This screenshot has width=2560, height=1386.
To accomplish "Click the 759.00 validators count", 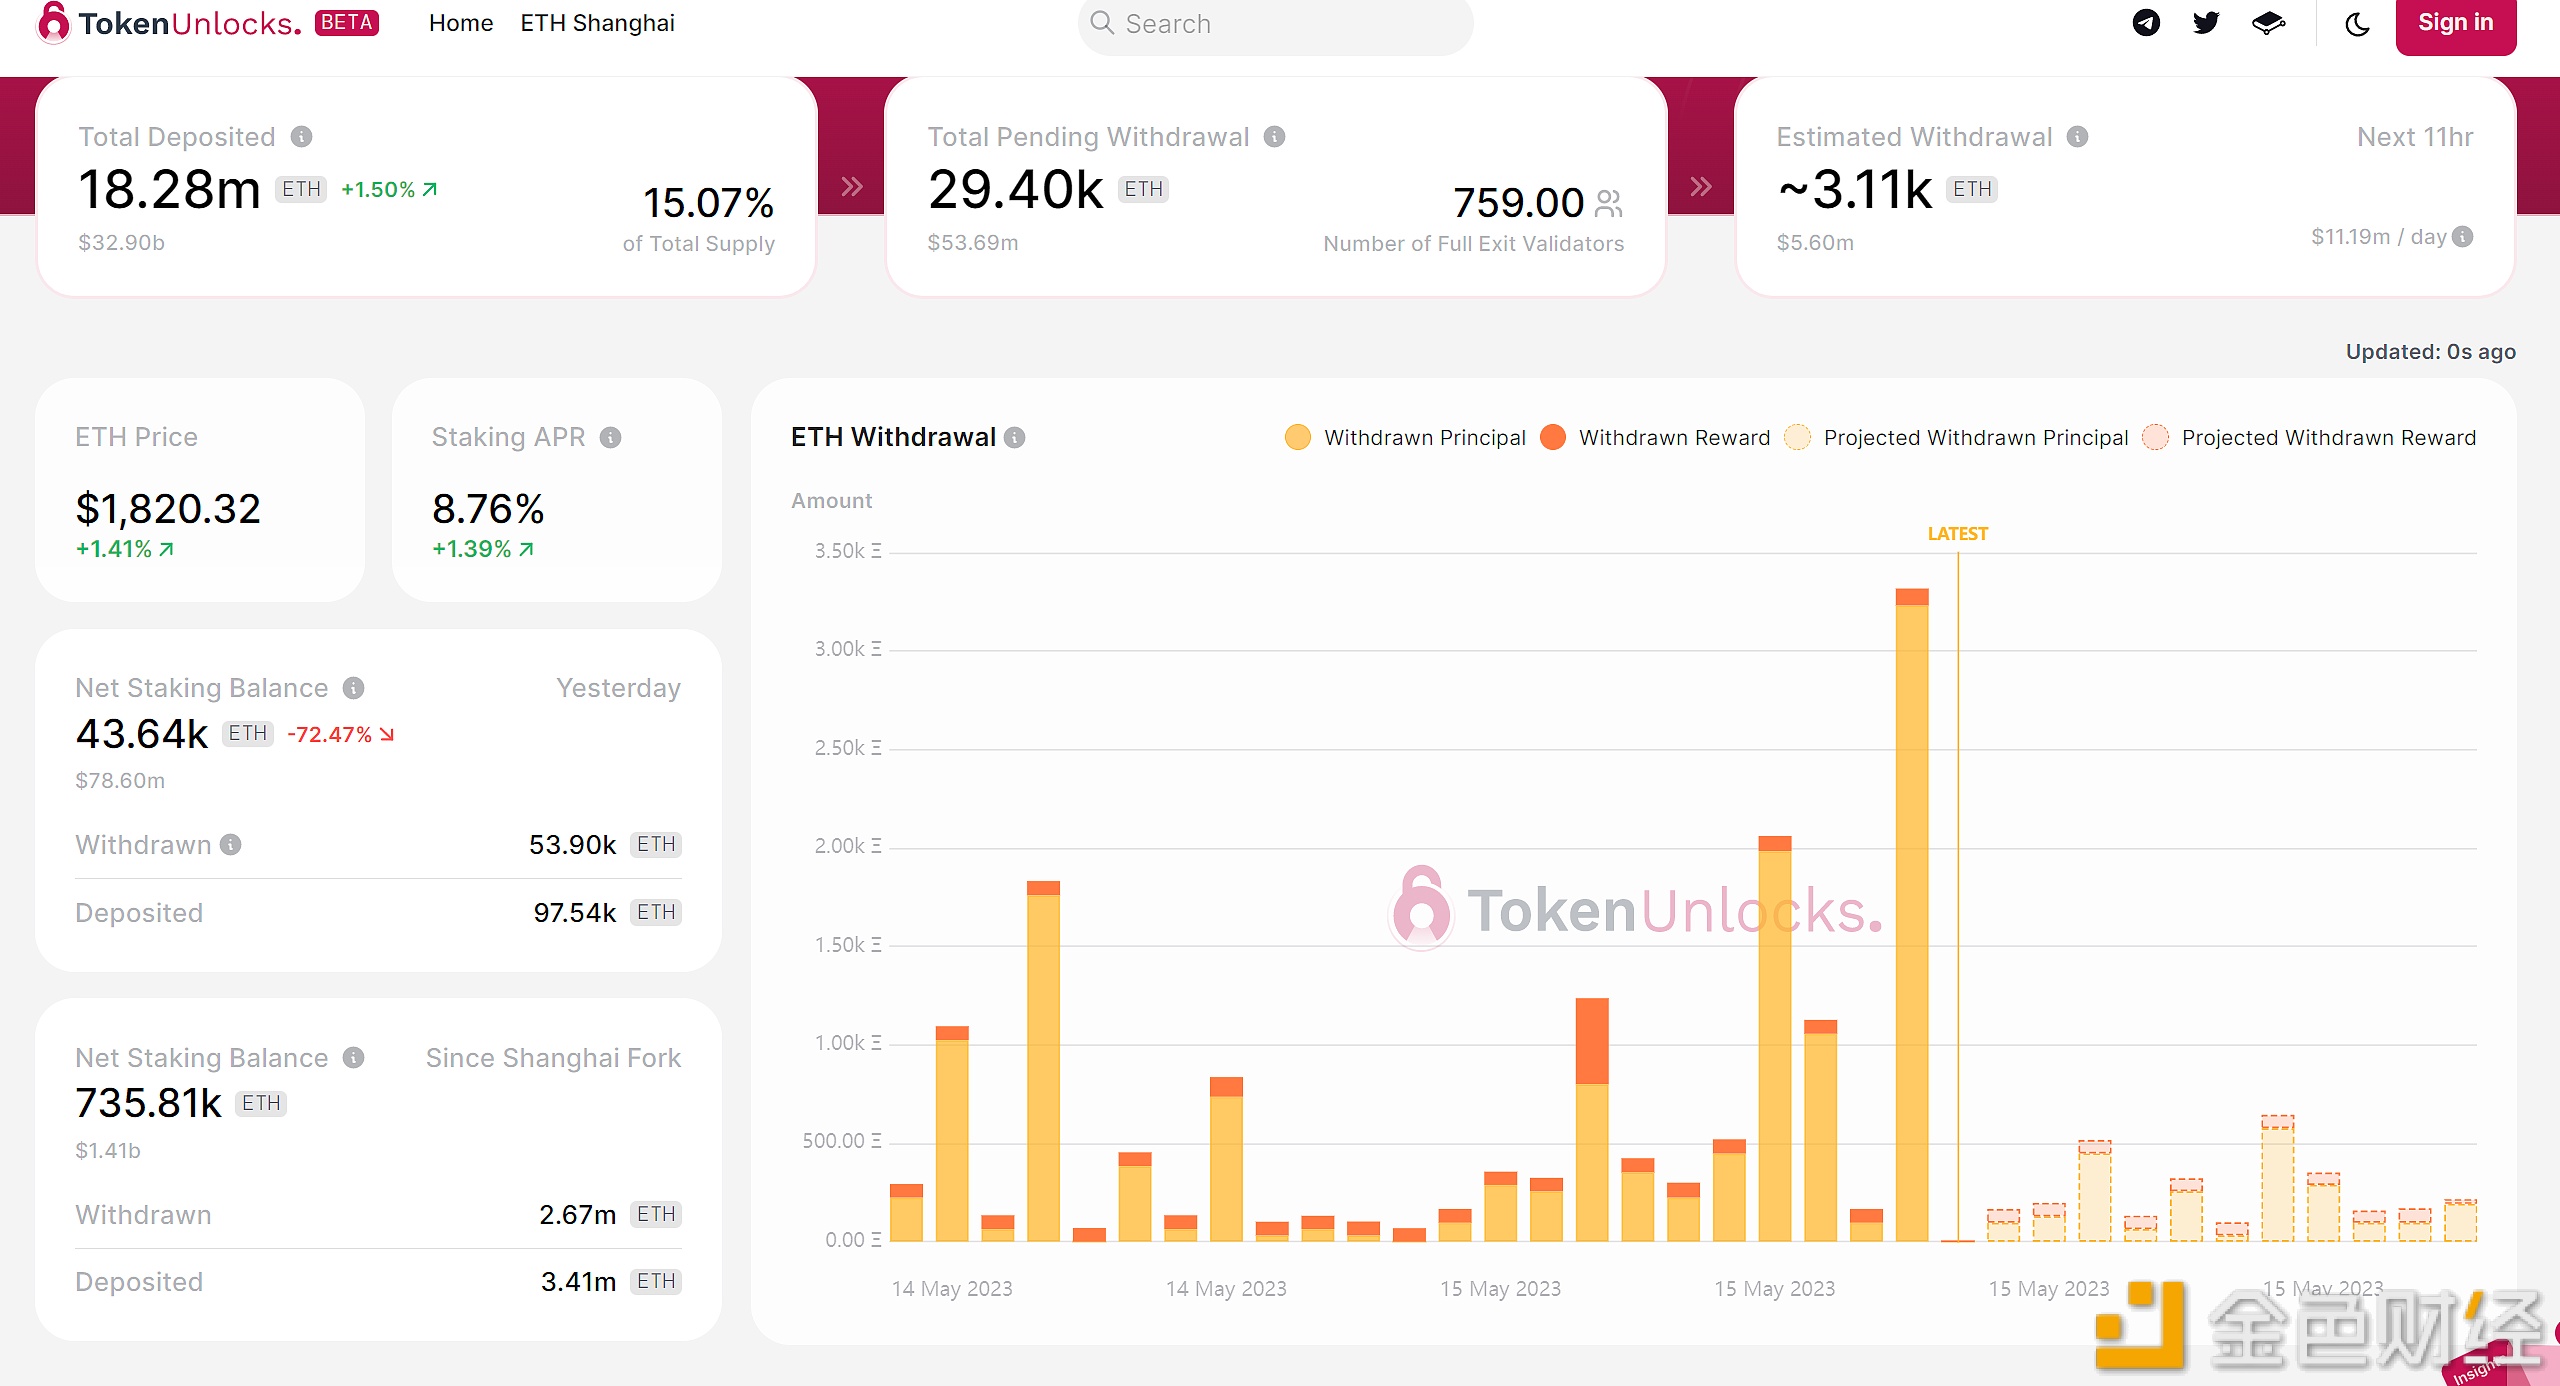I will point(1518,203).
